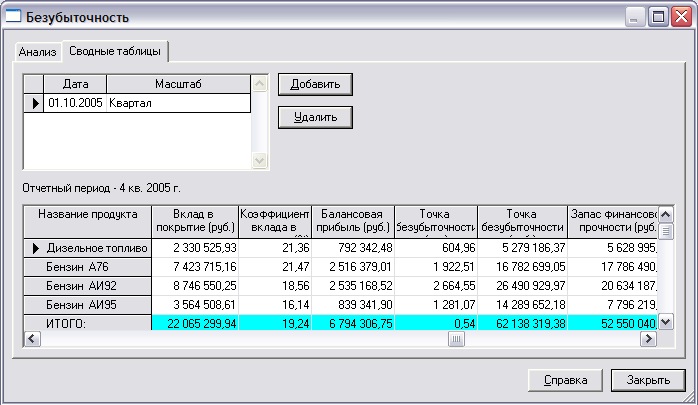This screenshot has height=405, width=698.
Task: Click the down arrow of the product table scrollbar
Action: point(666,321)
